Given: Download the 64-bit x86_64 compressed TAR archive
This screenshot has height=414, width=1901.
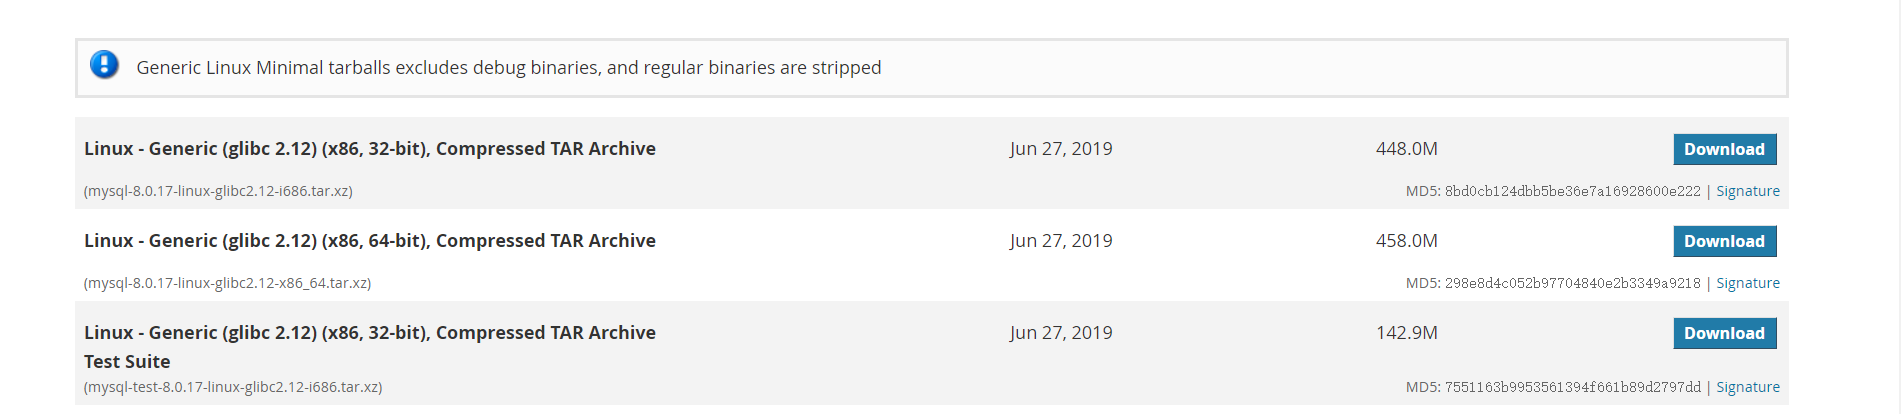Looking at the screenshot, I should pos(1724,241).
